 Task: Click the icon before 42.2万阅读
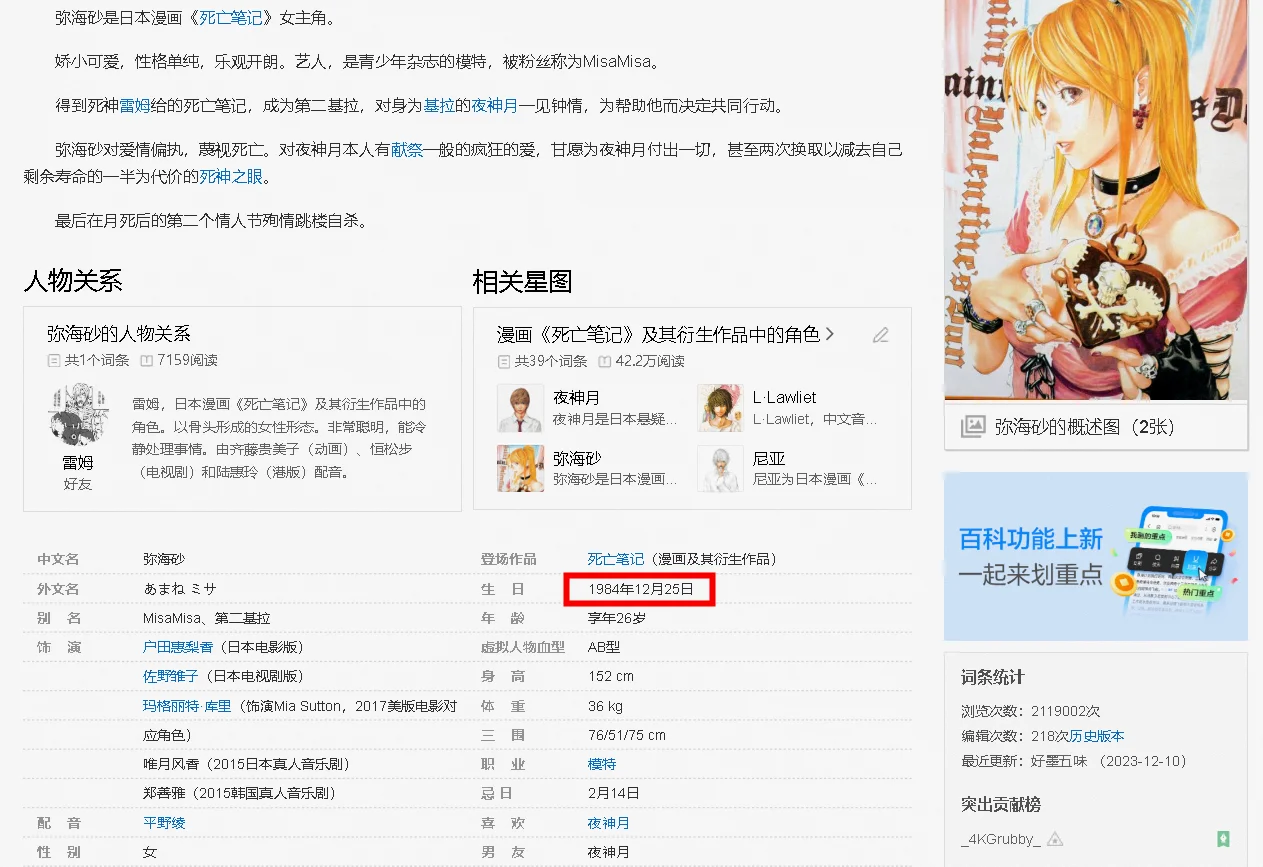pos(604,361)
